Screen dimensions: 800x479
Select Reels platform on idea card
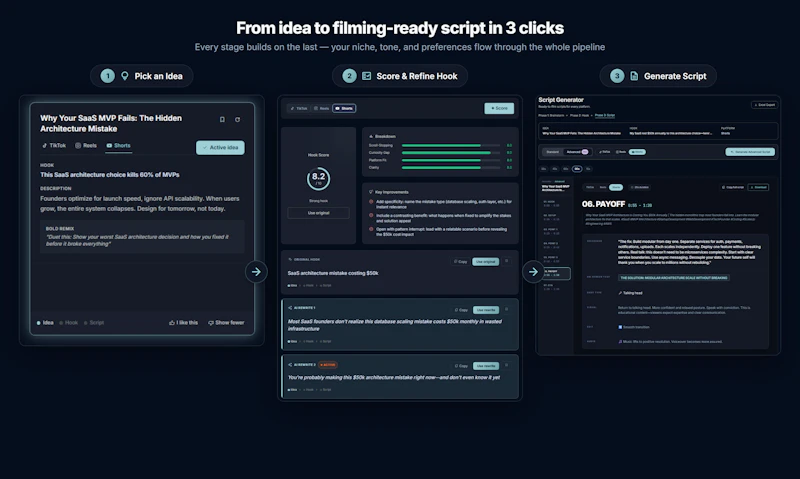86,145
